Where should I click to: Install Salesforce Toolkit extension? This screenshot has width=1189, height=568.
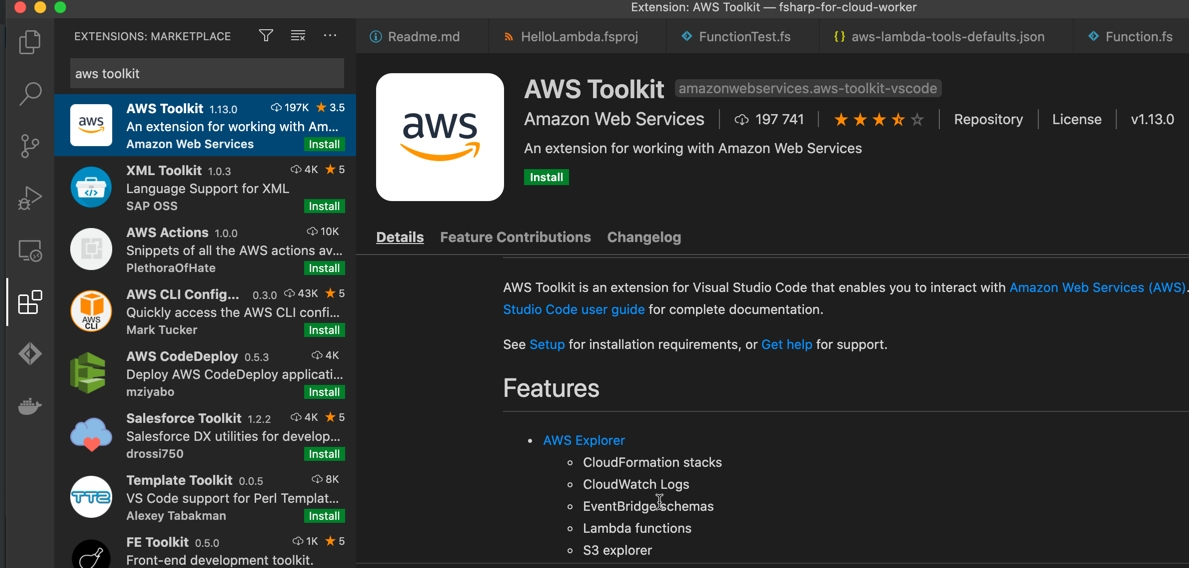[325, 454]
